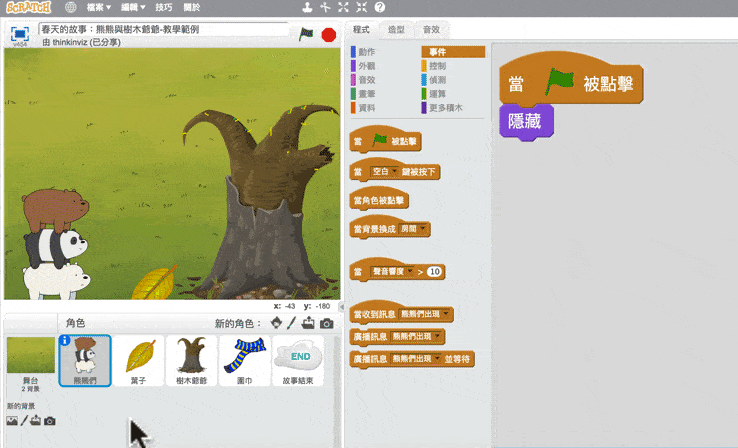Click the yellow leaf on the stage

[x=155, y=282]
